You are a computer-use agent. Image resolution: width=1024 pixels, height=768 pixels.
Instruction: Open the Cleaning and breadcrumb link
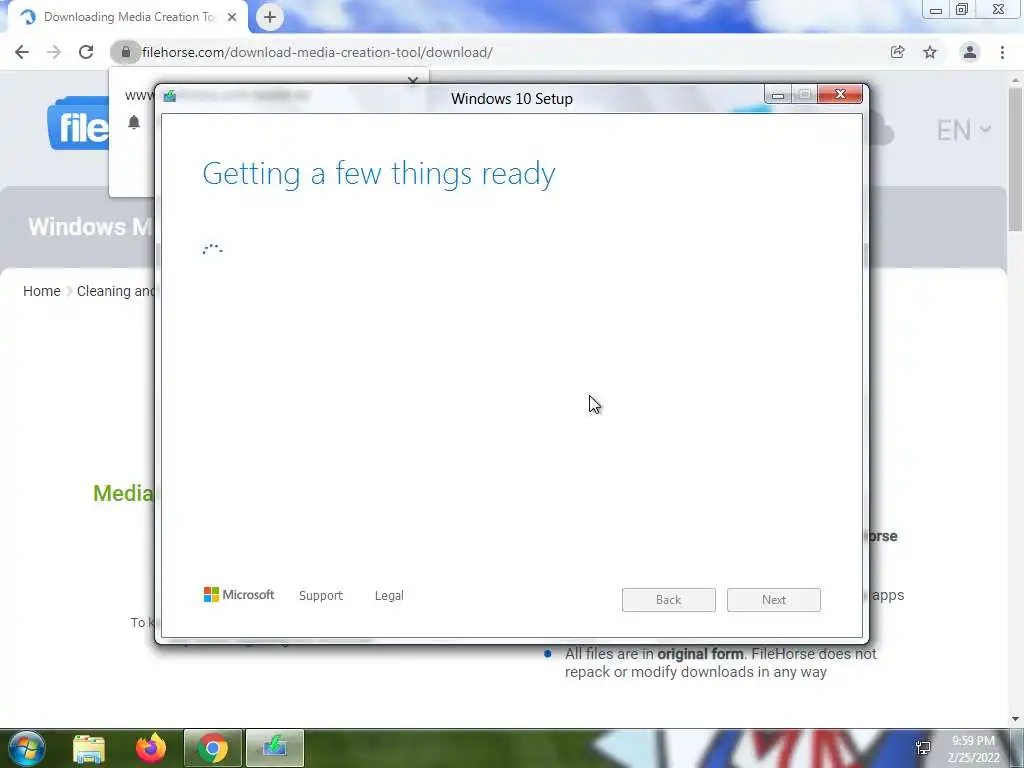[x=116, y=291]
